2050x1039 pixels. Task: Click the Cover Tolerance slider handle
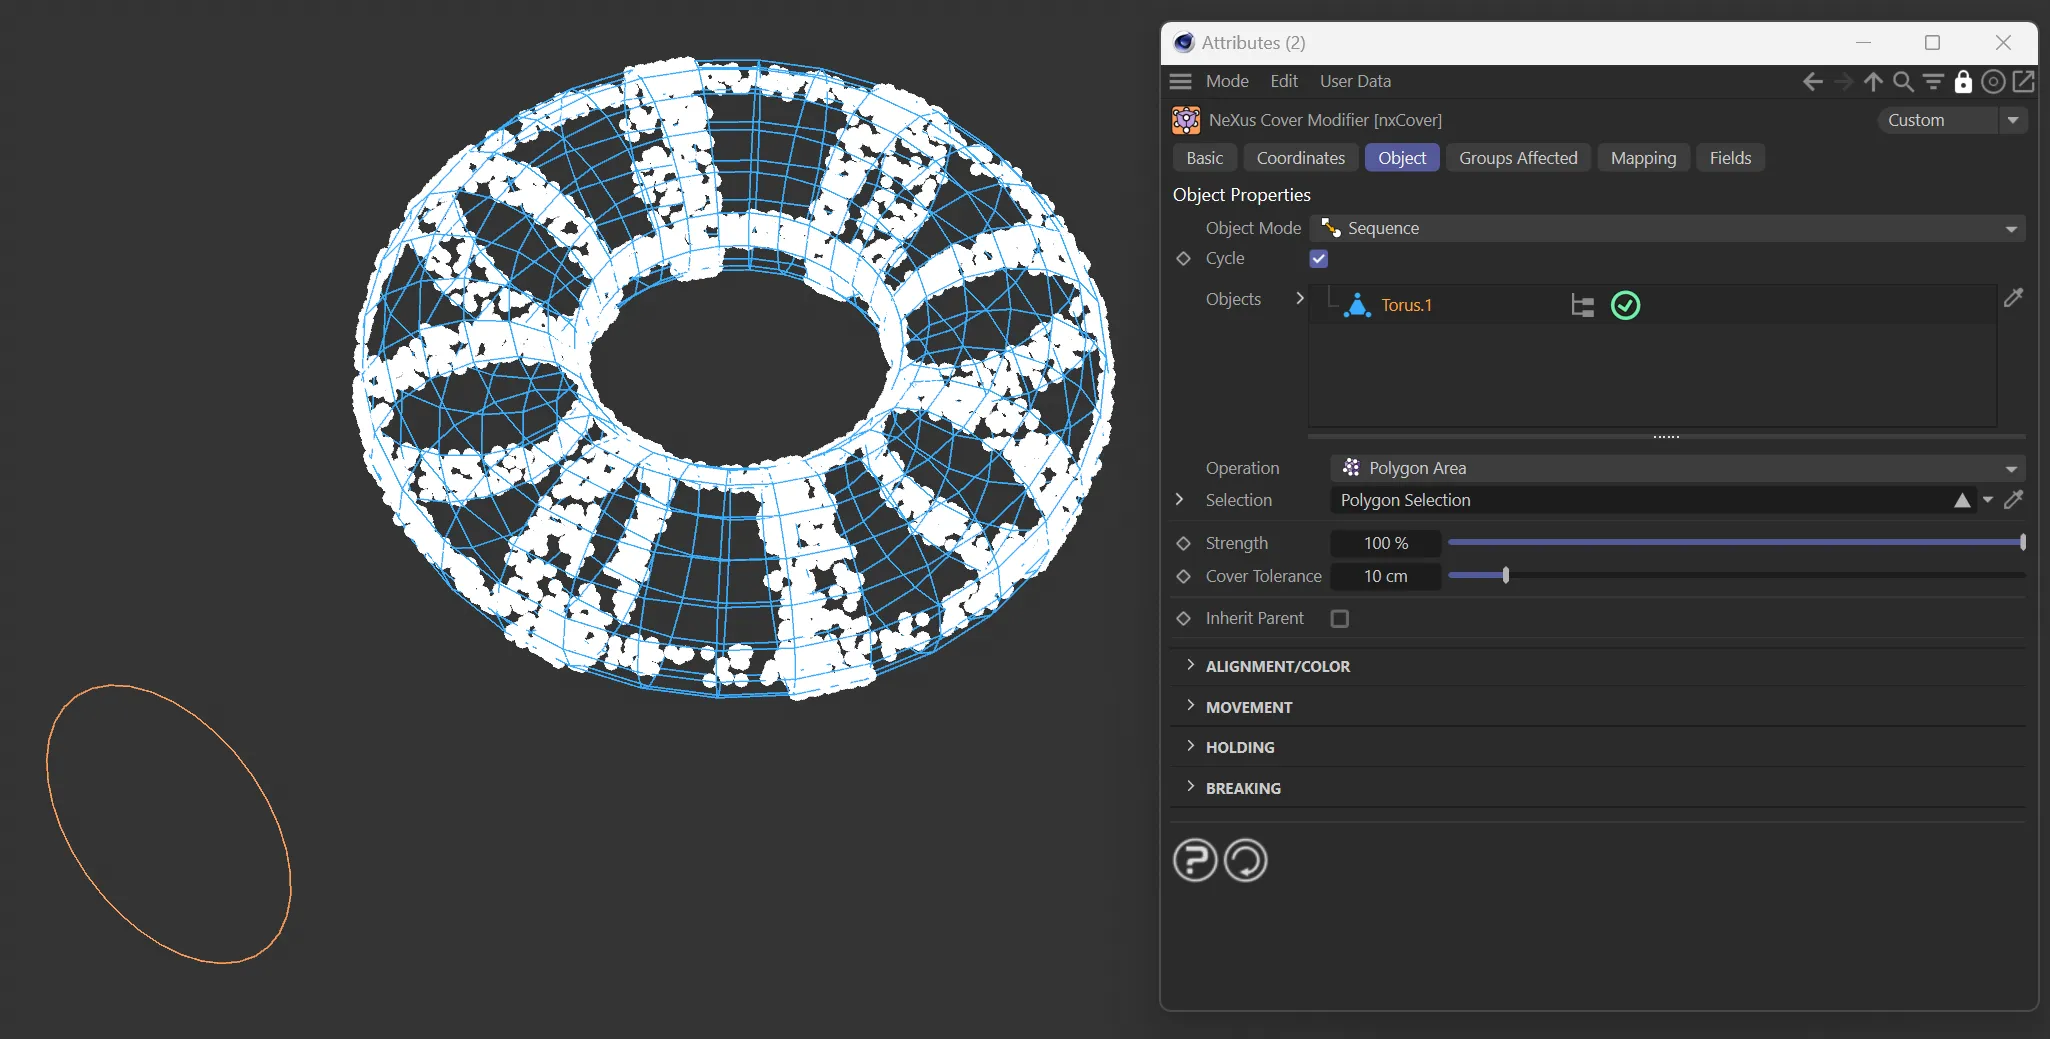click(x=1506, y=576)
